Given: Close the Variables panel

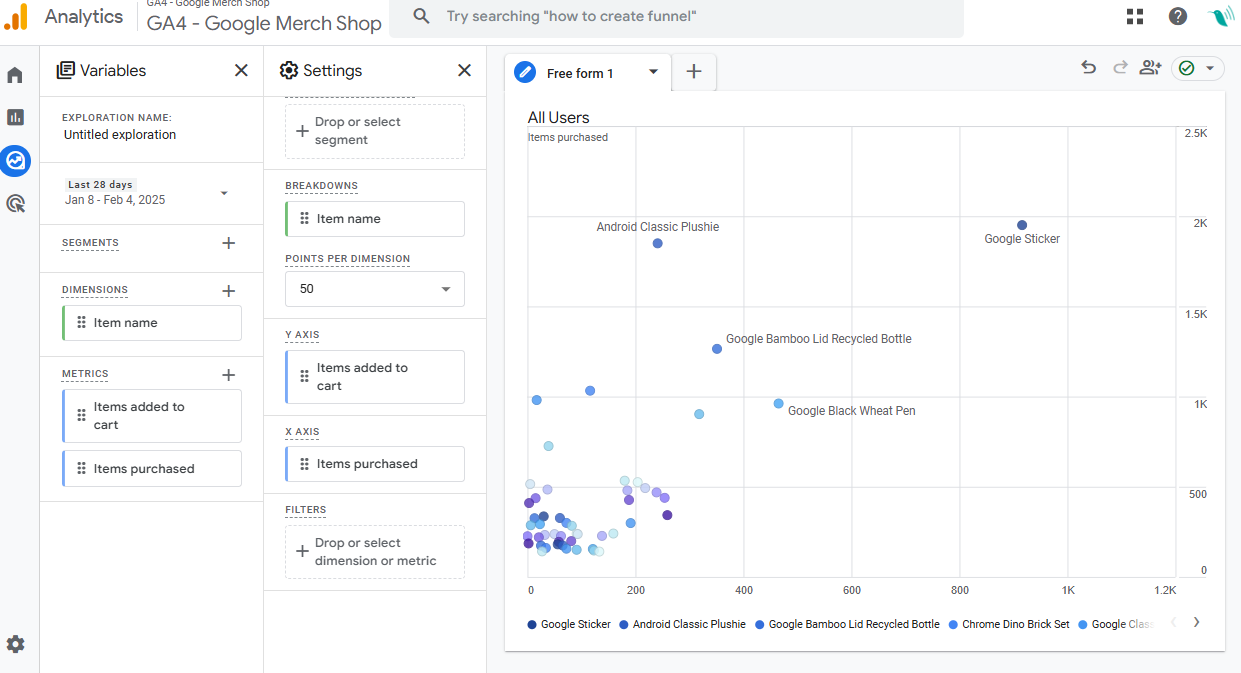Looking at the screenshot, I should point(241,70).
